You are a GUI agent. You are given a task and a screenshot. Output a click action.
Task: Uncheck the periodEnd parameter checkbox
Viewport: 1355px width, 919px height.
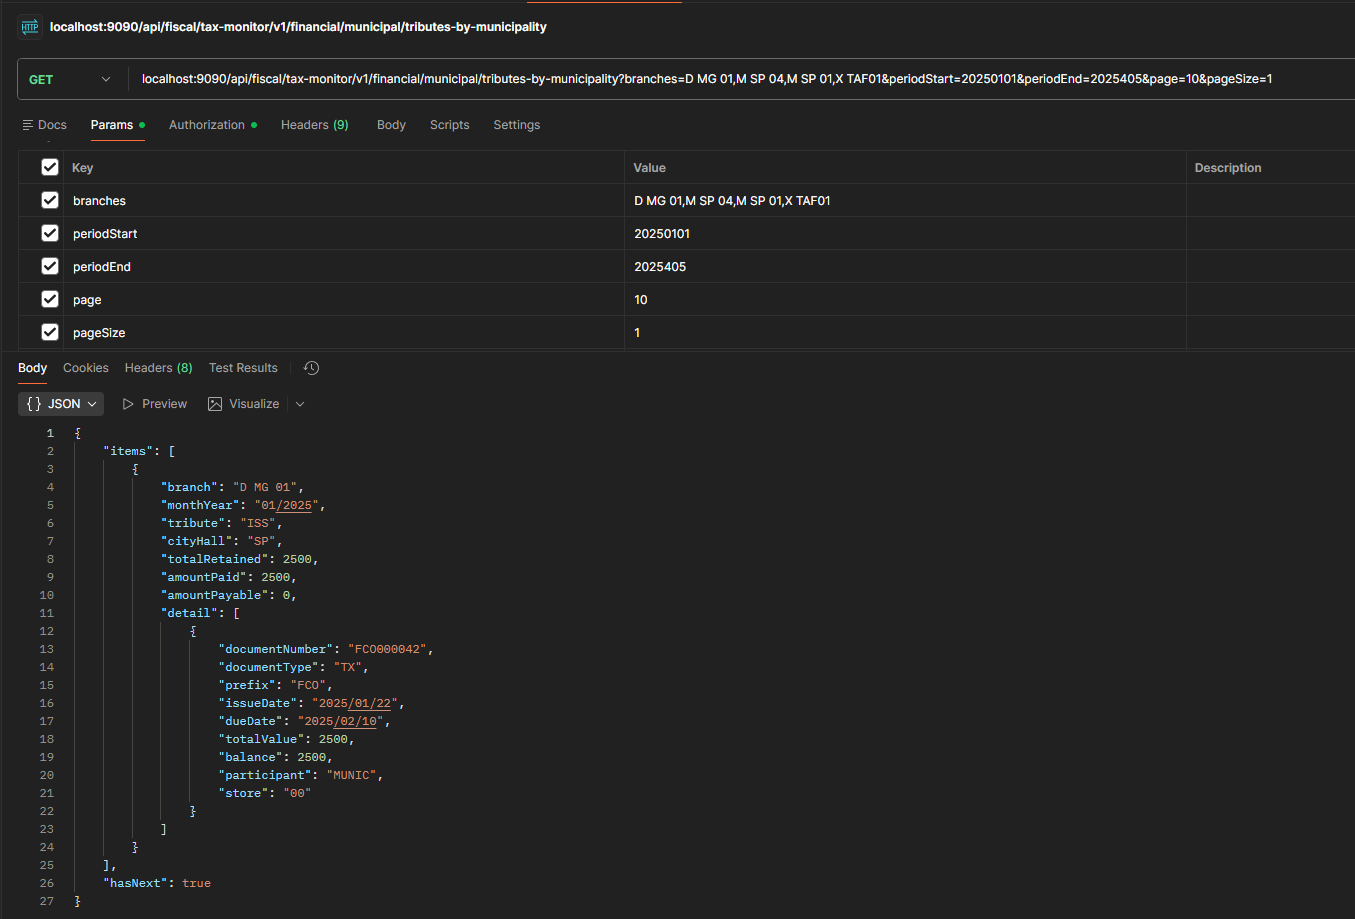50,266
